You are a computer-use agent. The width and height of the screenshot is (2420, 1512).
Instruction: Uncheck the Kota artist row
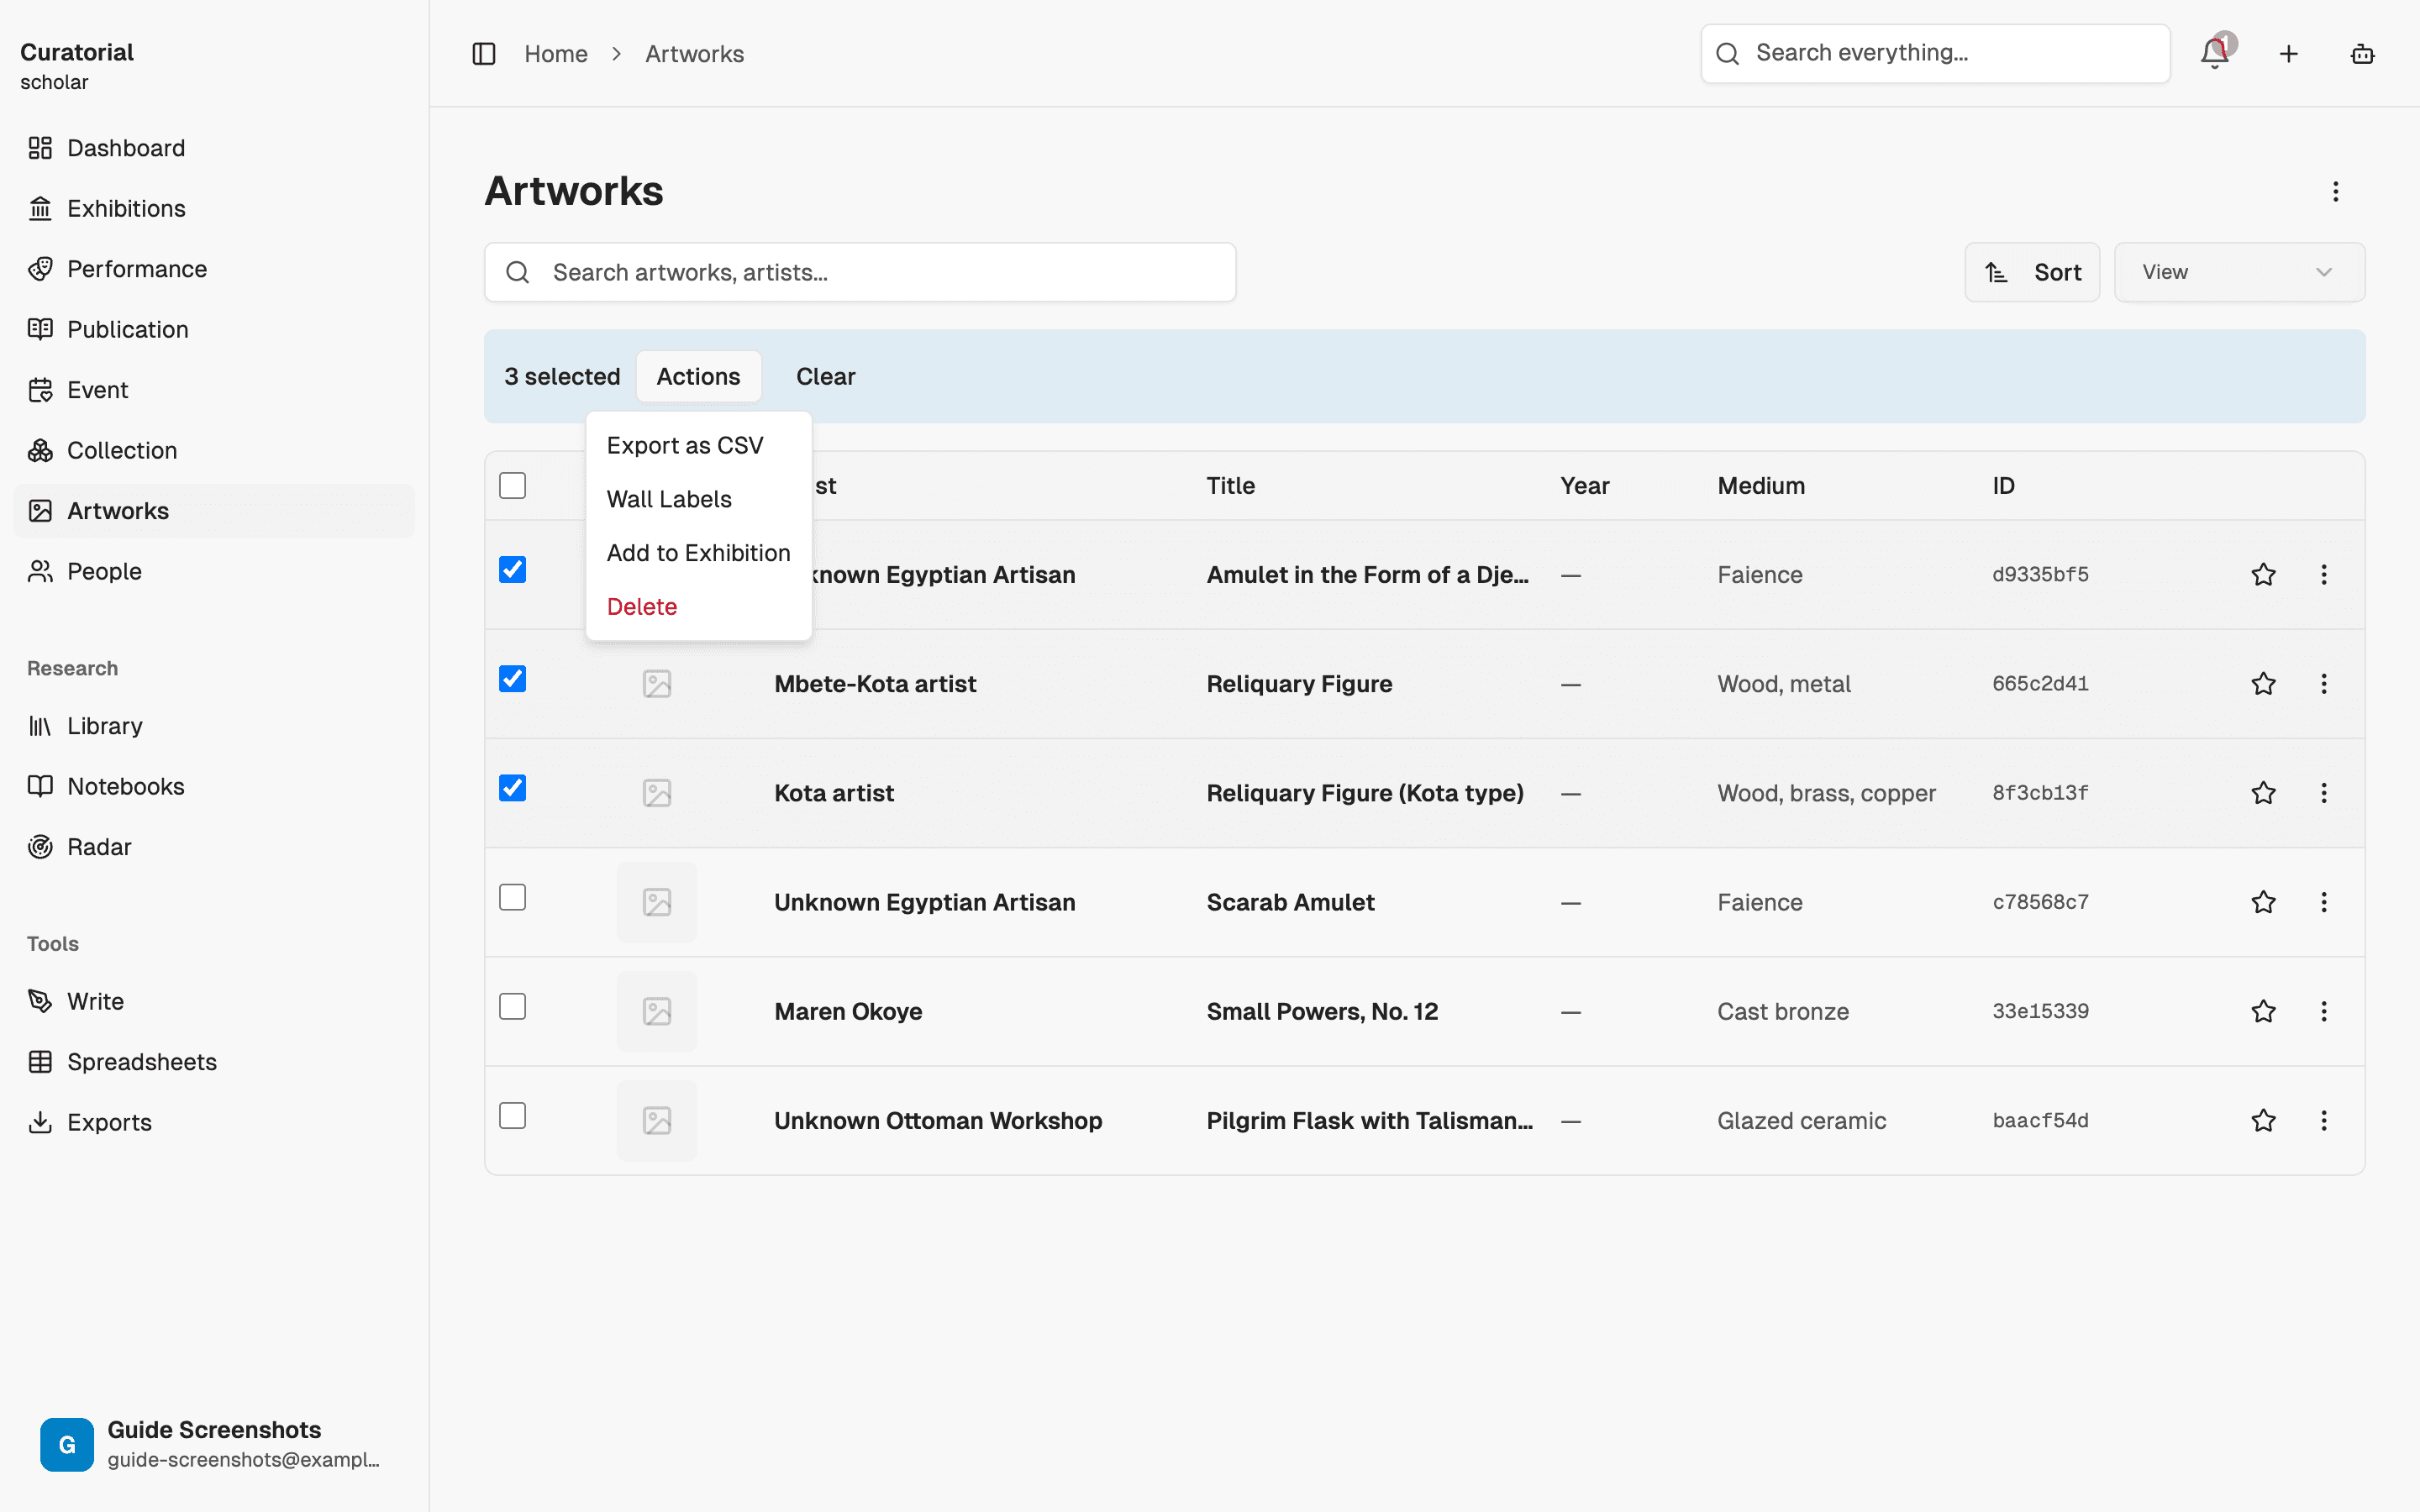pyautogui.click(x=512, y=787)
